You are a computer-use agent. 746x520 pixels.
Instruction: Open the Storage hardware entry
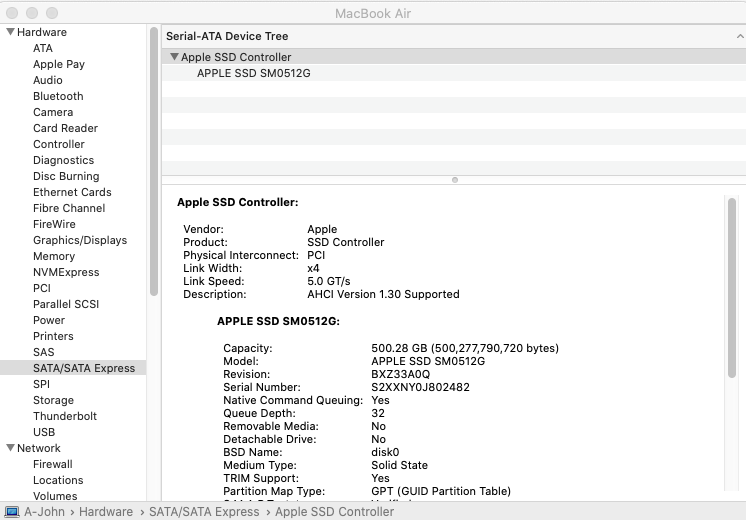pos(53,400)
